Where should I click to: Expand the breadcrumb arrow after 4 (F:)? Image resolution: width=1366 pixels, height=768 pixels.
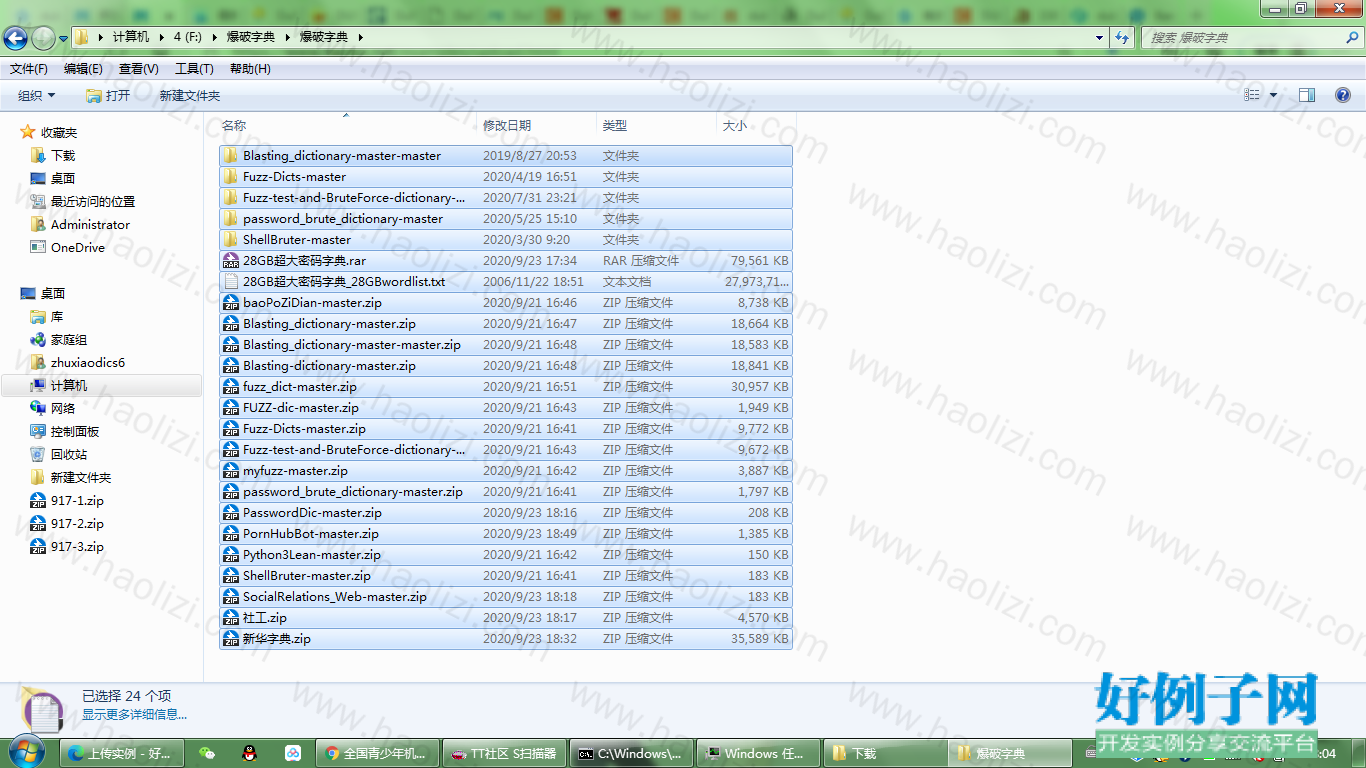[x=212, y=37]
